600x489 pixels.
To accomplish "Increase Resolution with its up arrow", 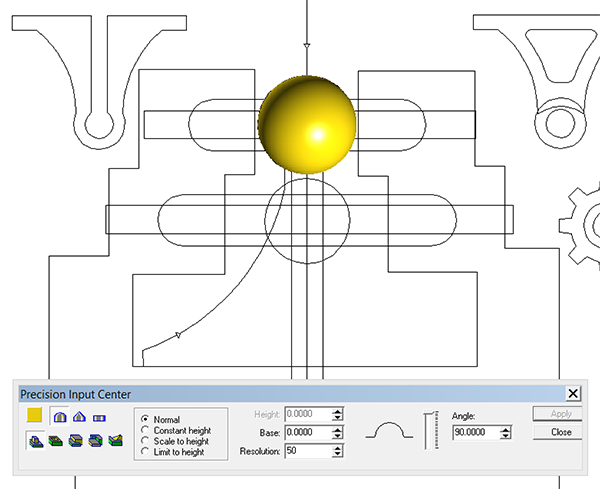I will tap(337, 448).
